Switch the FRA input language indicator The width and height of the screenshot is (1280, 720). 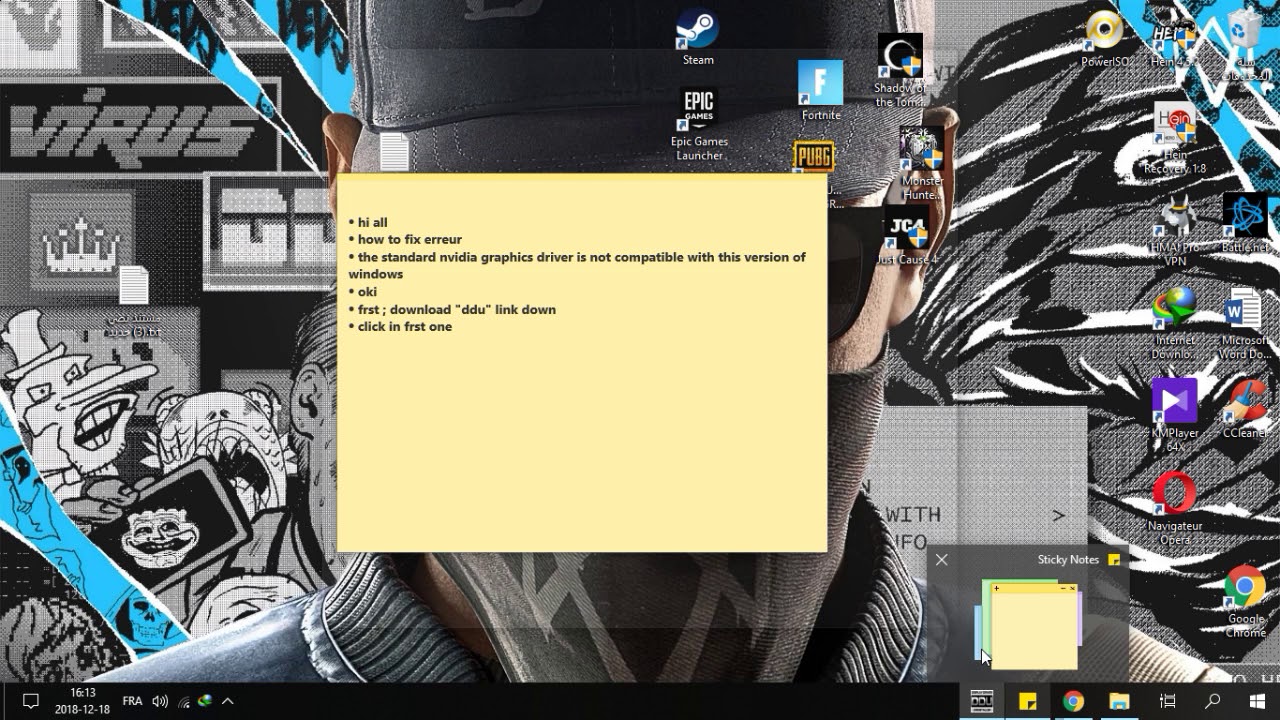tap(132, 701)
